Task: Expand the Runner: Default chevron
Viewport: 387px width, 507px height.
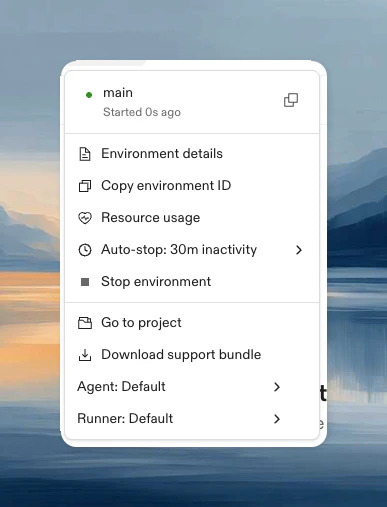Action: pos(277,419)
